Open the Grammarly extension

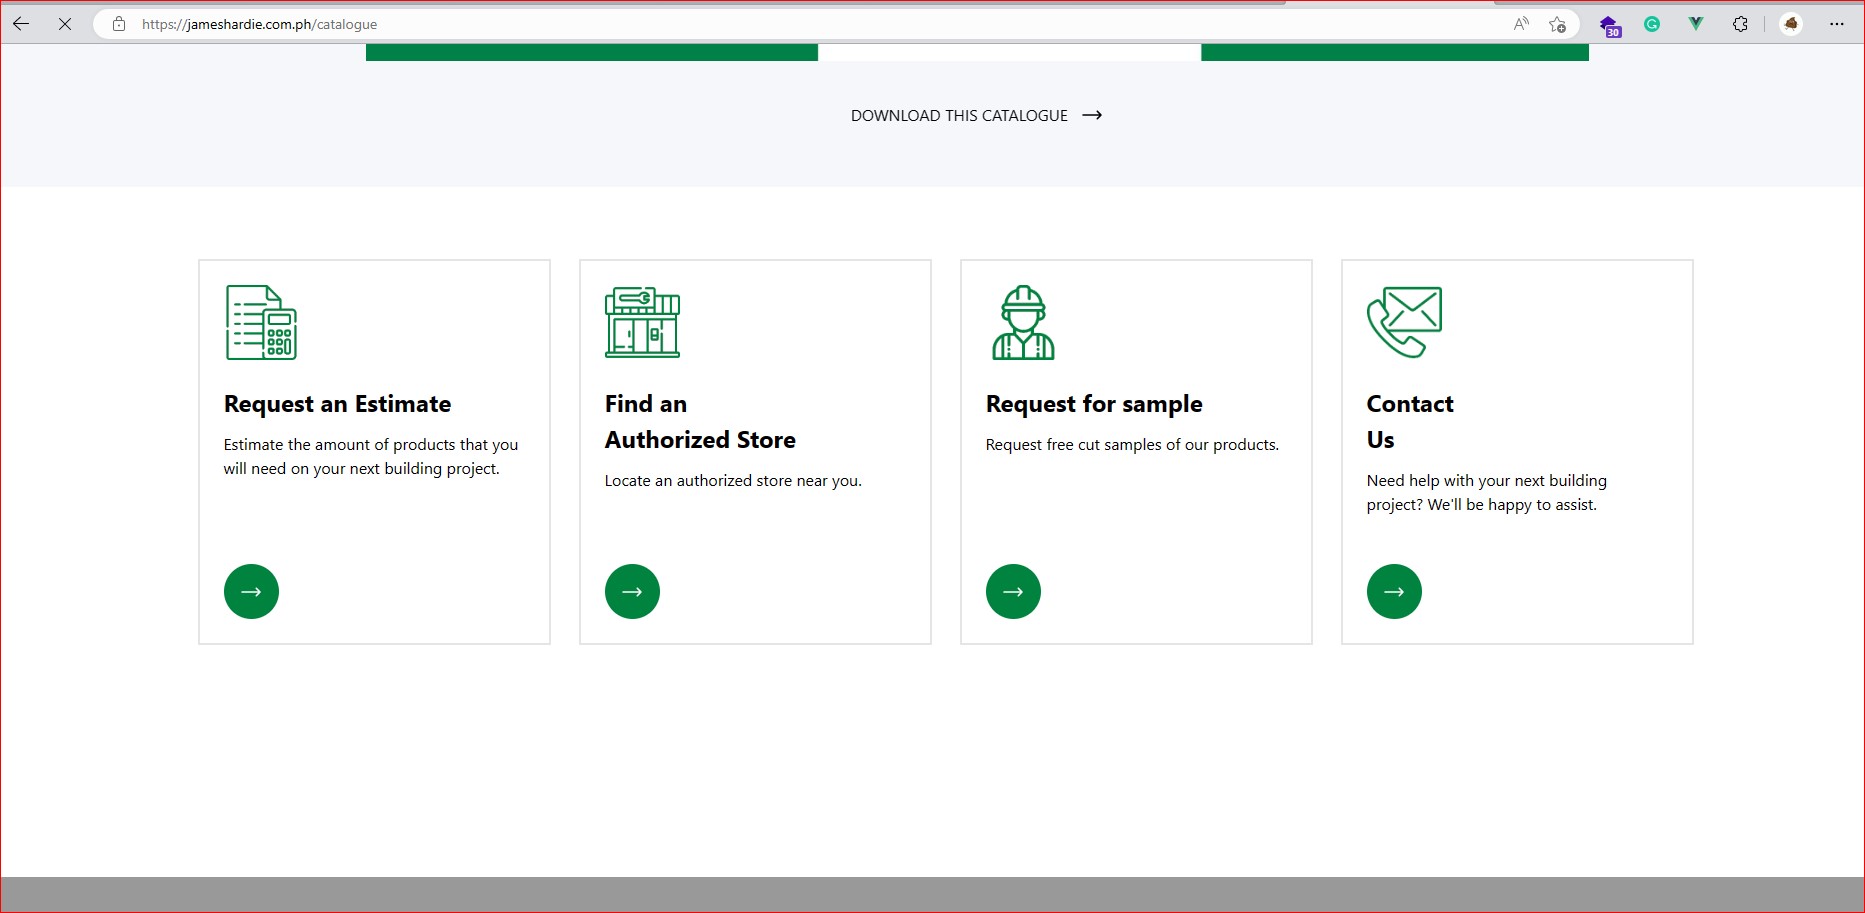point(1652,24)
